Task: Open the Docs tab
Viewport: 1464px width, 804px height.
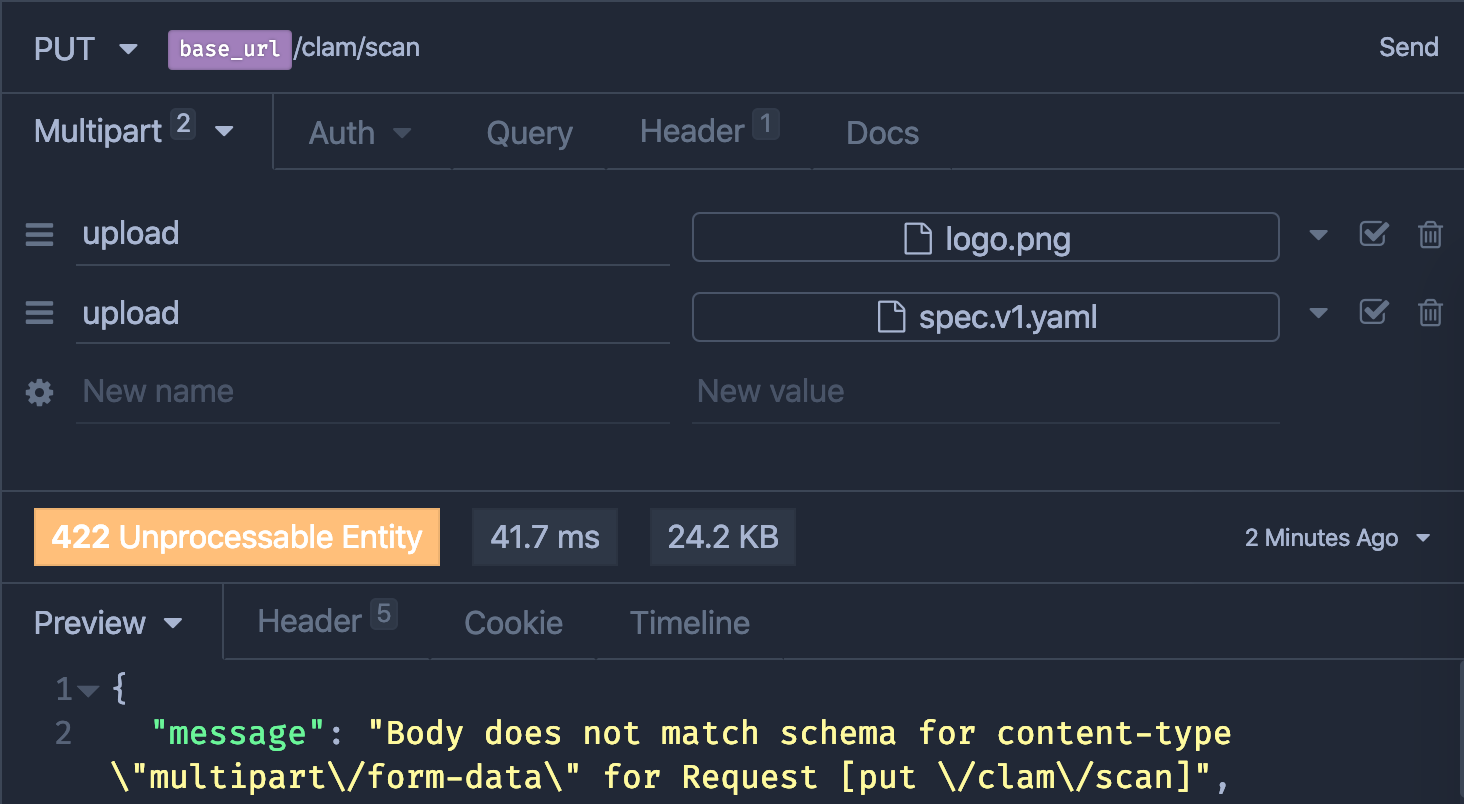Action: point(882,133)
